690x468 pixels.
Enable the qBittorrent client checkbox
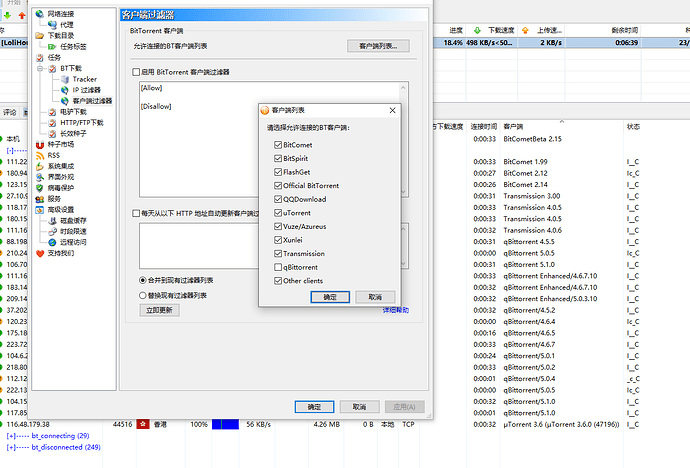tap(278, 267)
